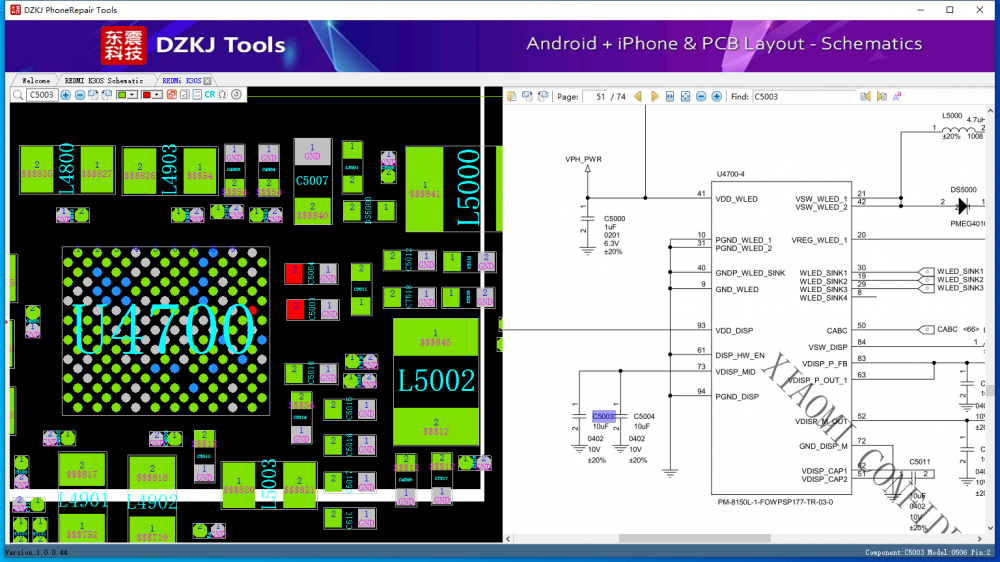This screenshot has width=1000, height=562.
Task: Click the PCB zoom out icon
Action: (x=80, y=95)
